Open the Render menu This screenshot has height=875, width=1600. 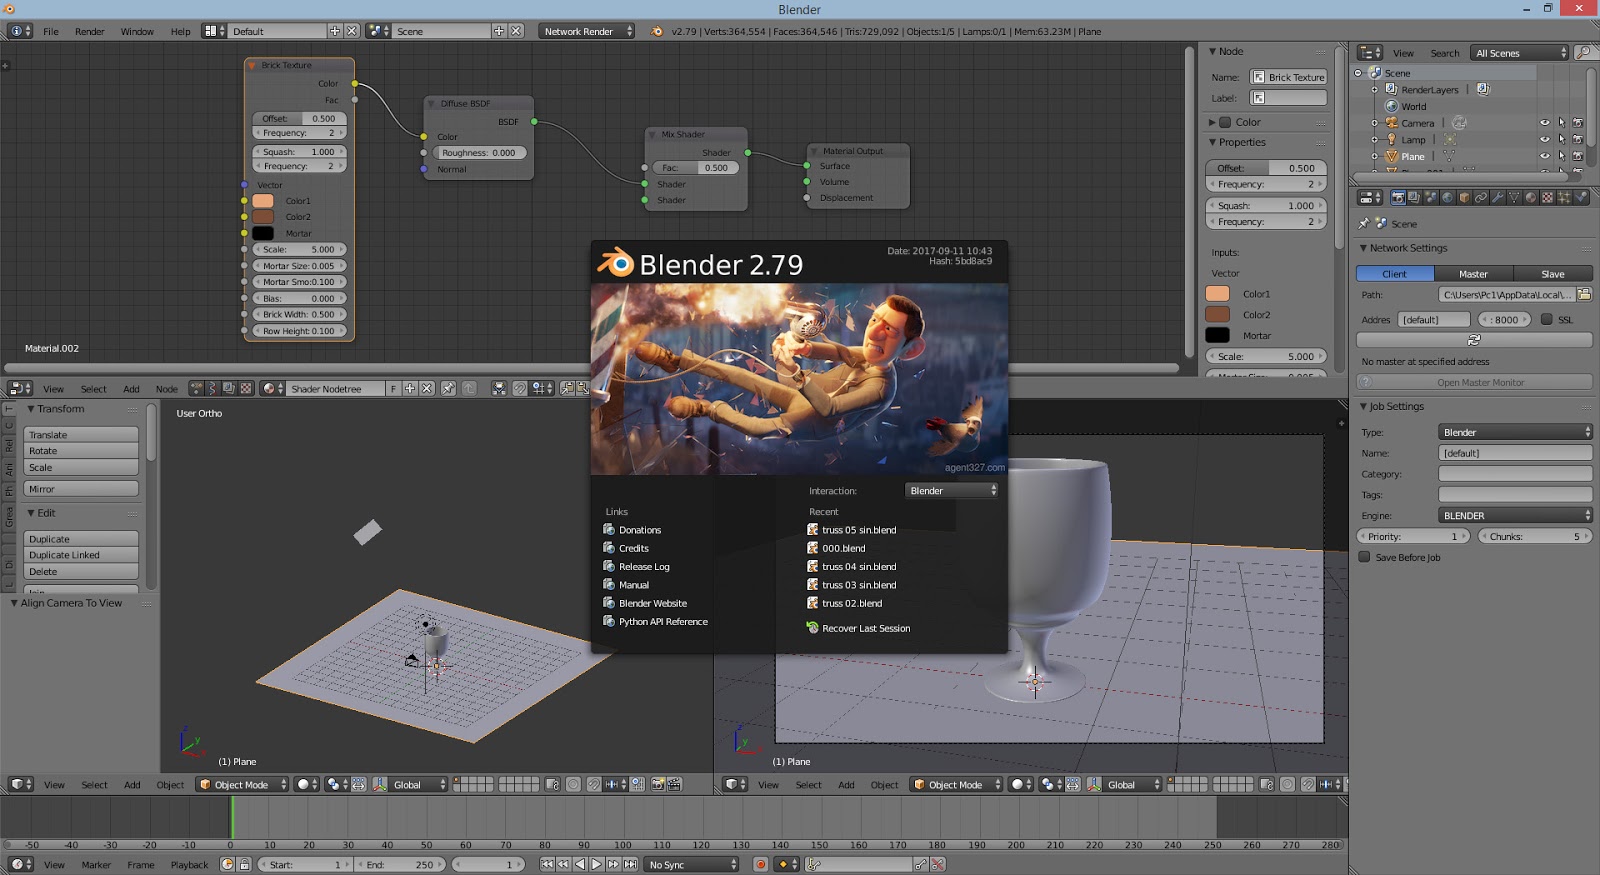pos(89,32)
